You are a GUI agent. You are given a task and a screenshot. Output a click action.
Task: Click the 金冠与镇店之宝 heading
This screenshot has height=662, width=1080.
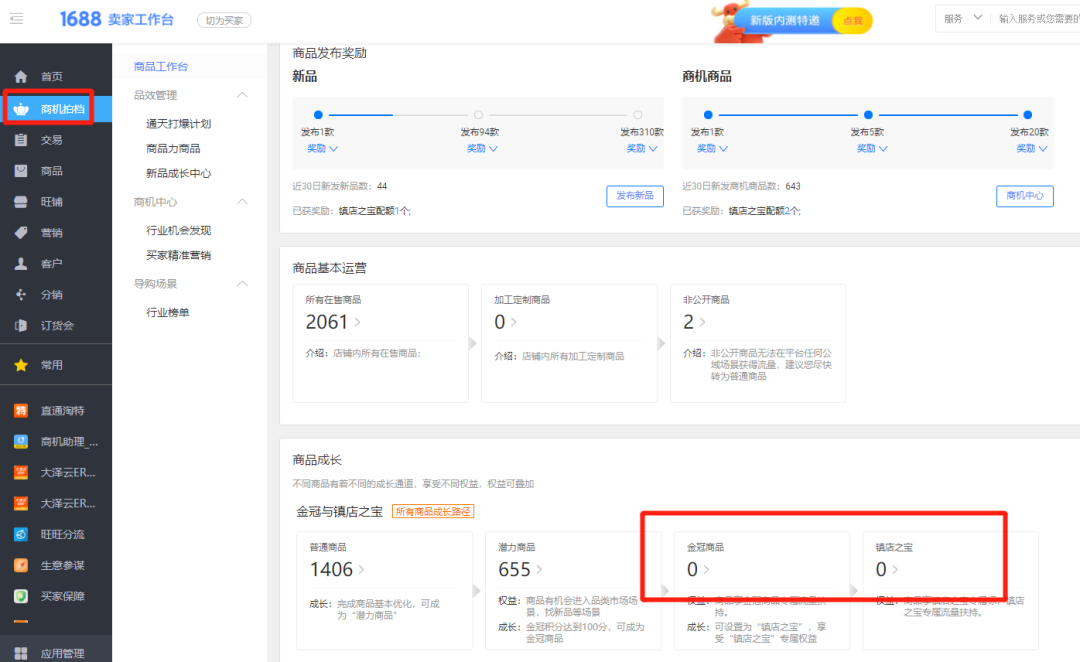pyautogui.click(x=339, y=512)
